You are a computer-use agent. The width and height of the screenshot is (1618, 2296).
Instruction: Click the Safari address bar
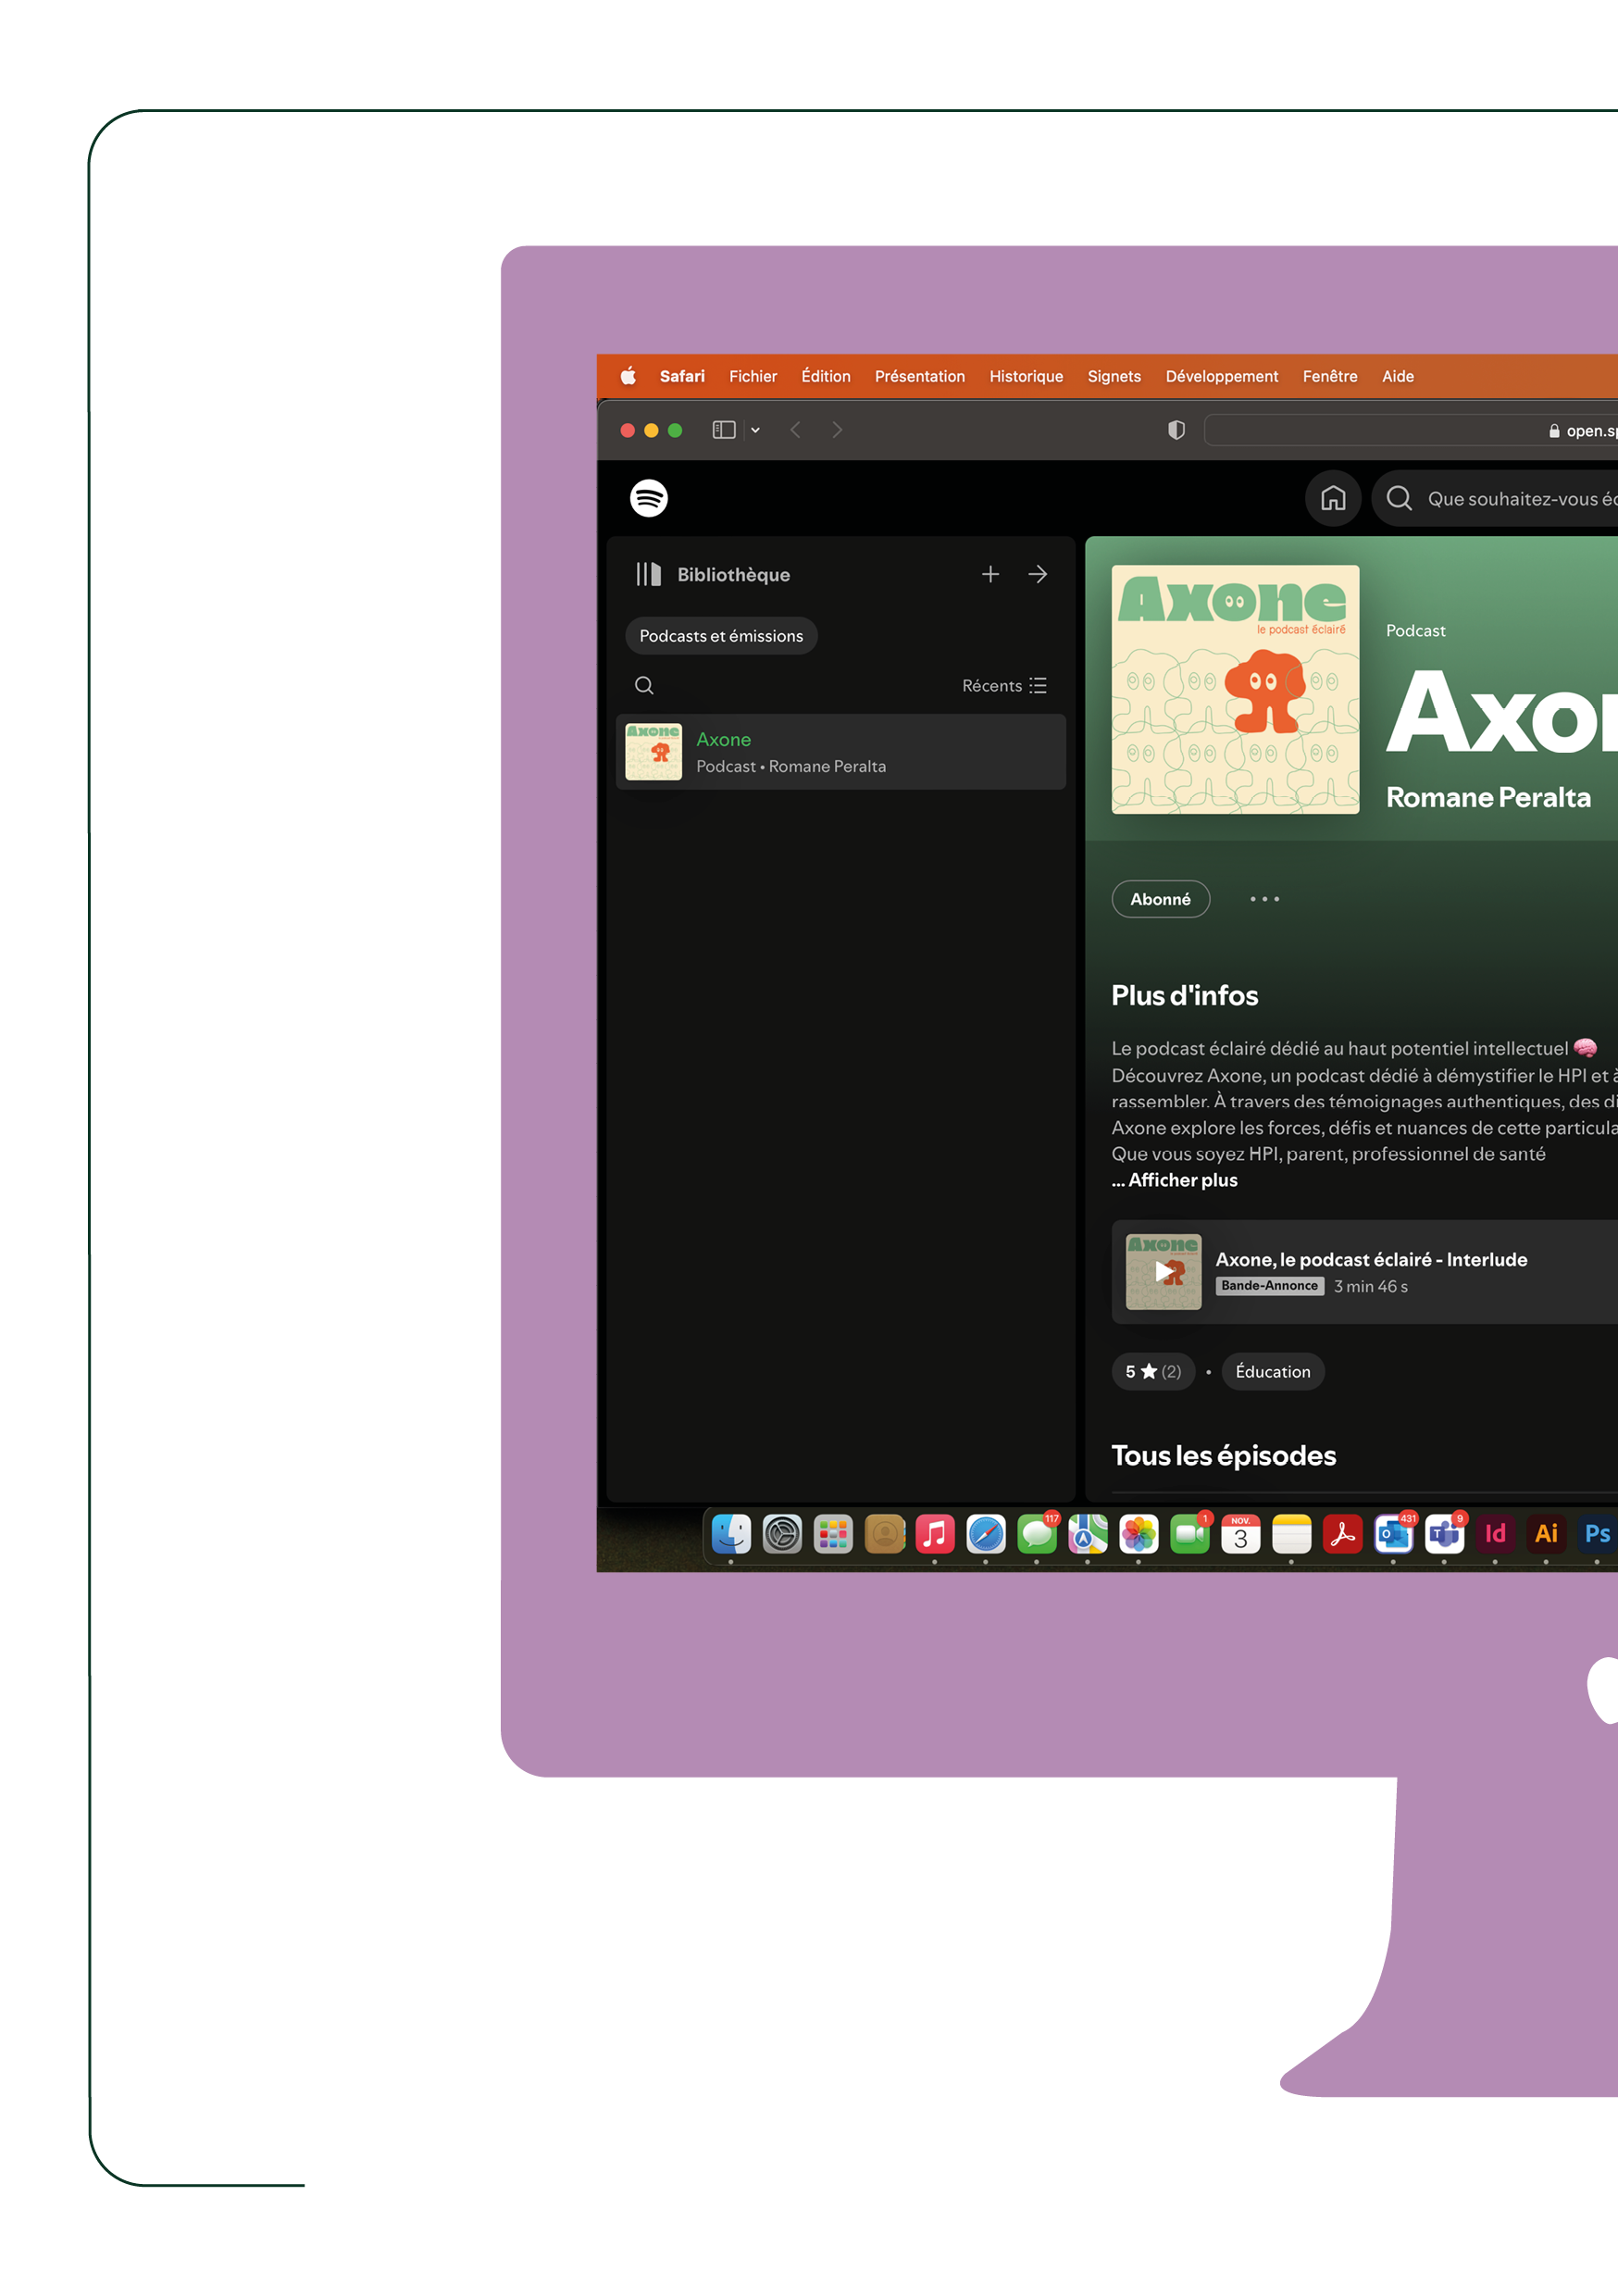(x=1411, y=430)
